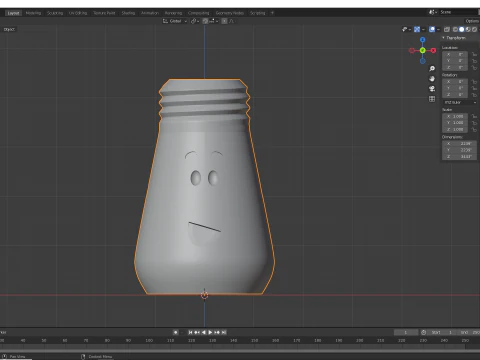480x360 pixels.
Task: Select material preview viewport shading
Action: pos(468,29)
